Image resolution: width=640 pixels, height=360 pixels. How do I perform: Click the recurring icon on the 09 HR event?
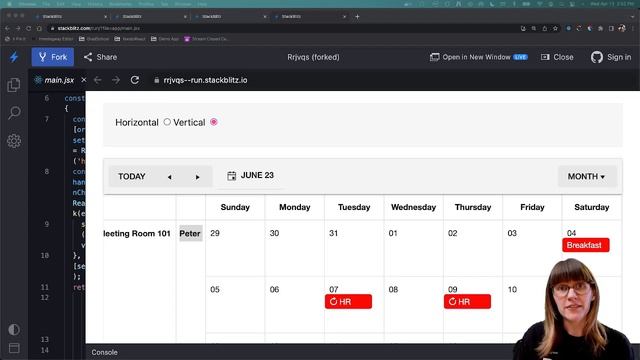(x=452, y=302)
